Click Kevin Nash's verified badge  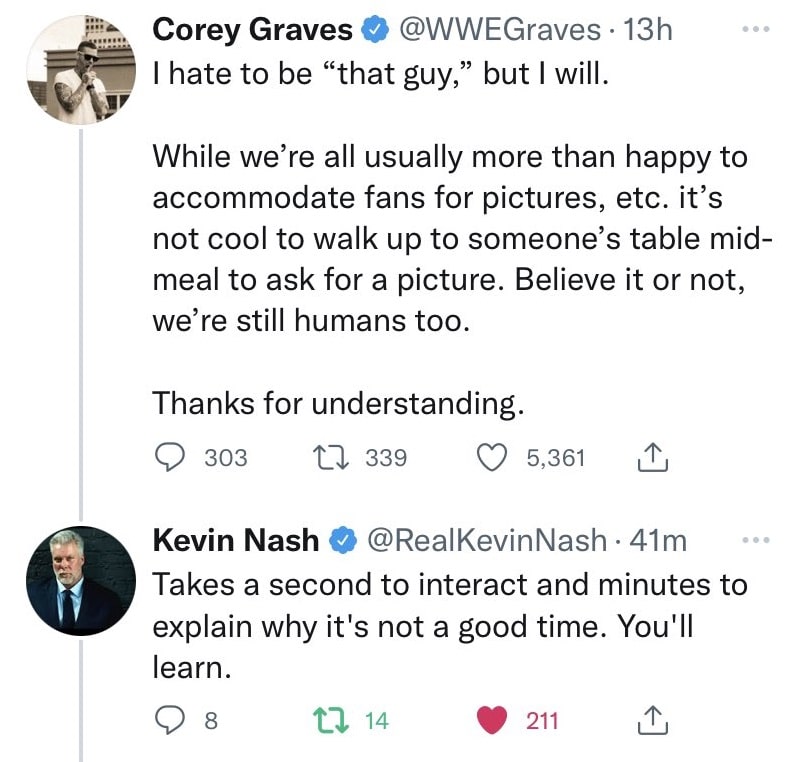pos(342,542)
